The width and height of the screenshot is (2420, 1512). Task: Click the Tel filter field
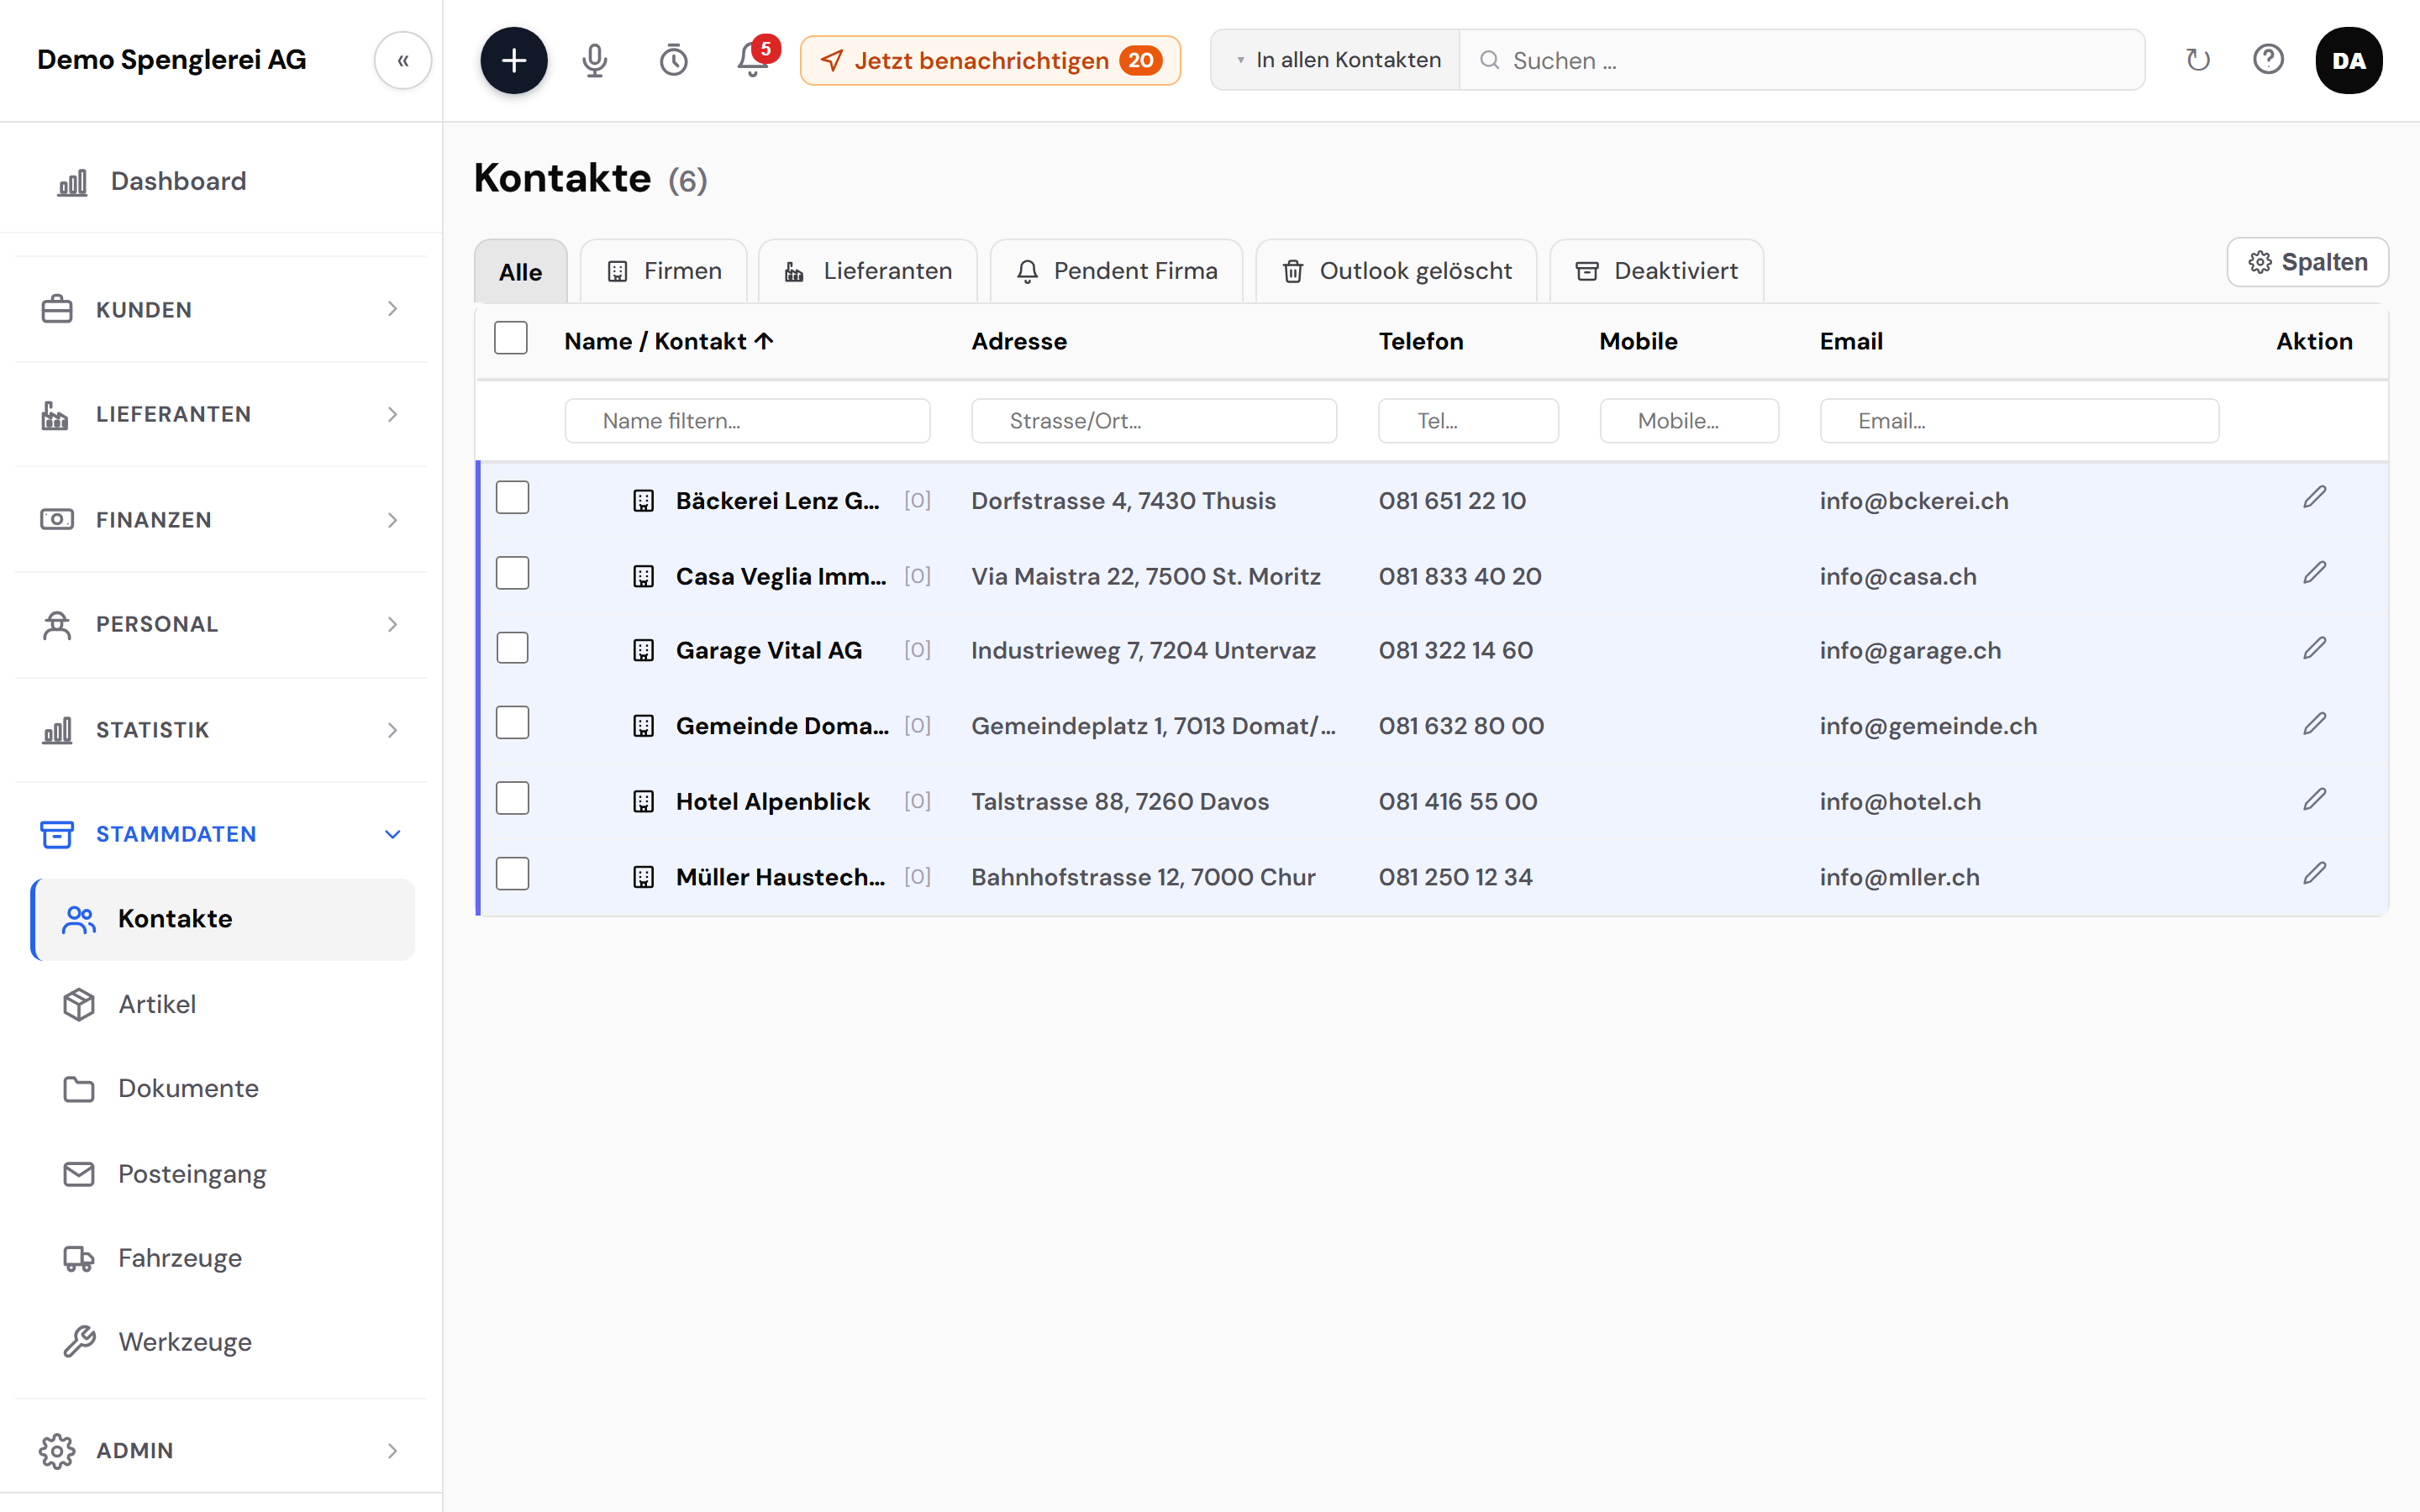tap(1468, 421)
